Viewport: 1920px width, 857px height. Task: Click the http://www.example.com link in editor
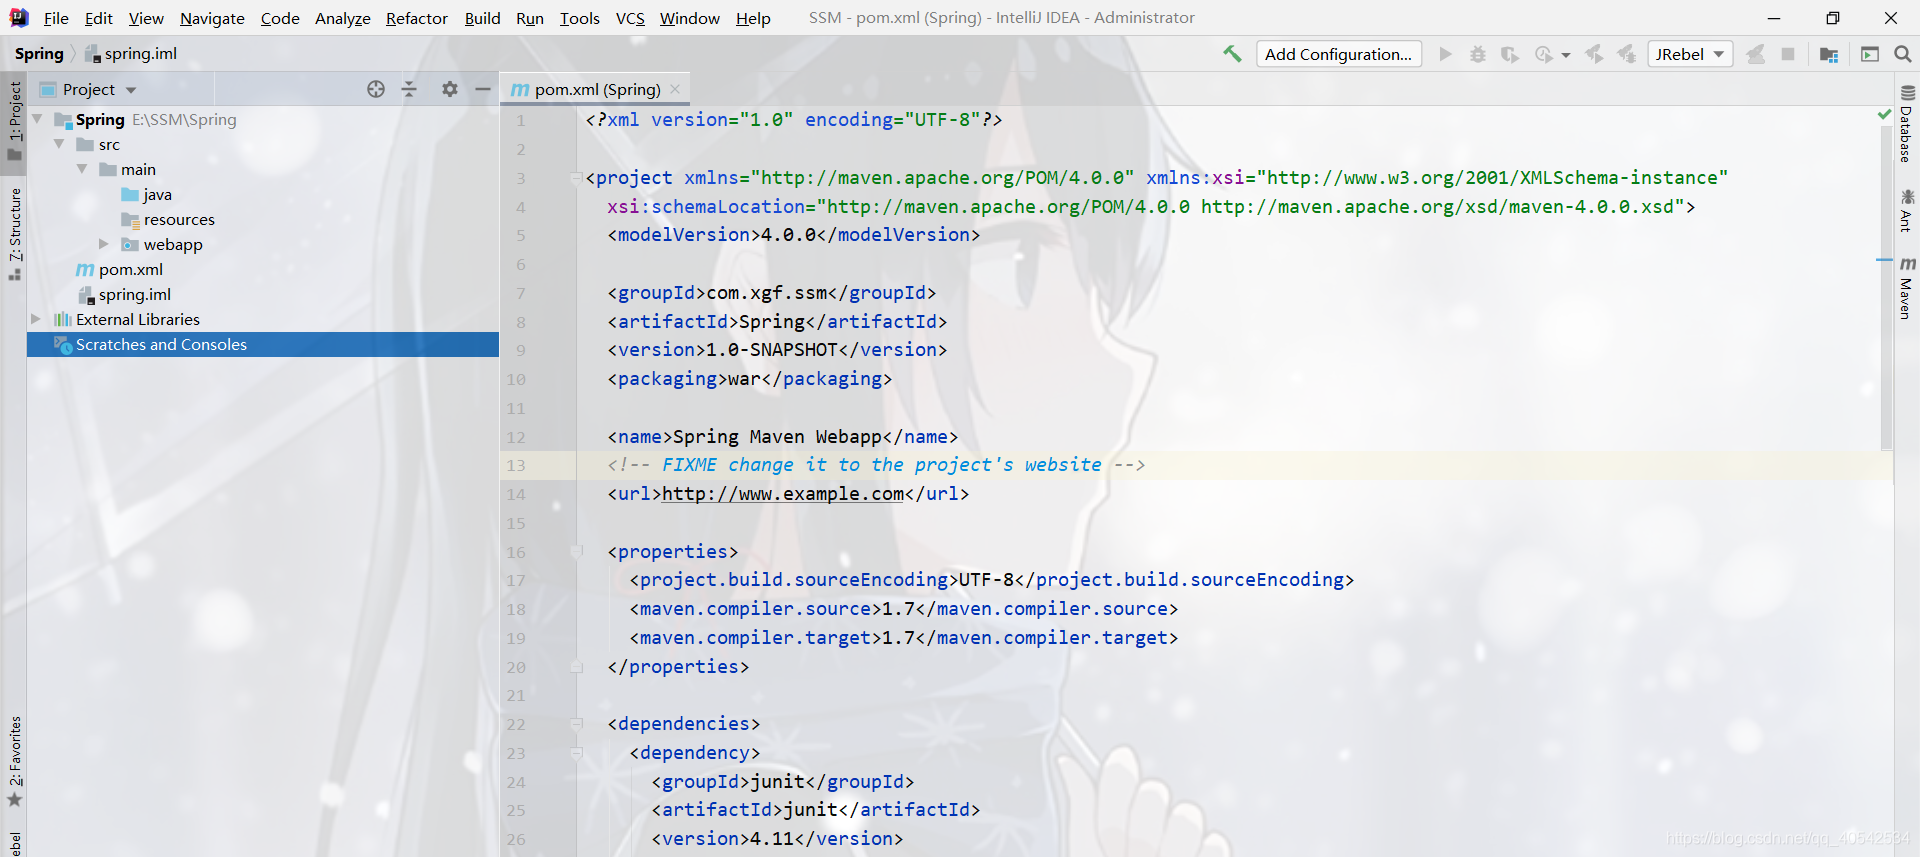pos(783,493)
